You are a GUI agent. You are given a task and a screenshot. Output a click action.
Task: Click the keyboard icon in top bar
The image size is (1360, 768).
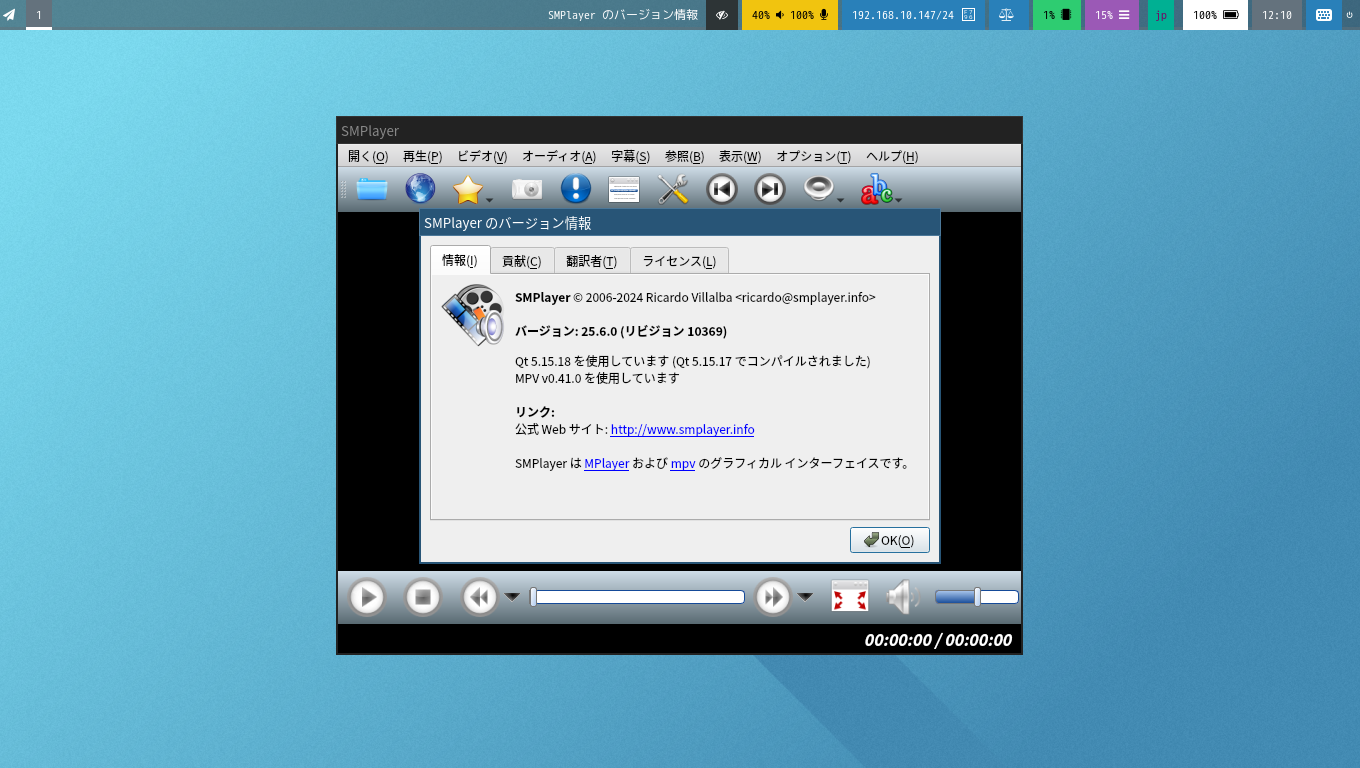(x=1324, y=15)
